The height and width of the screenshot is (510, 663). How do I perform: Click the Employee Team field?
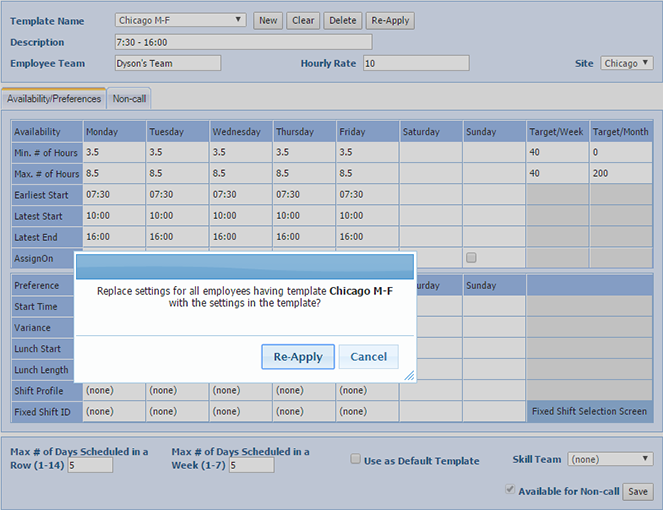click(168, 63)
